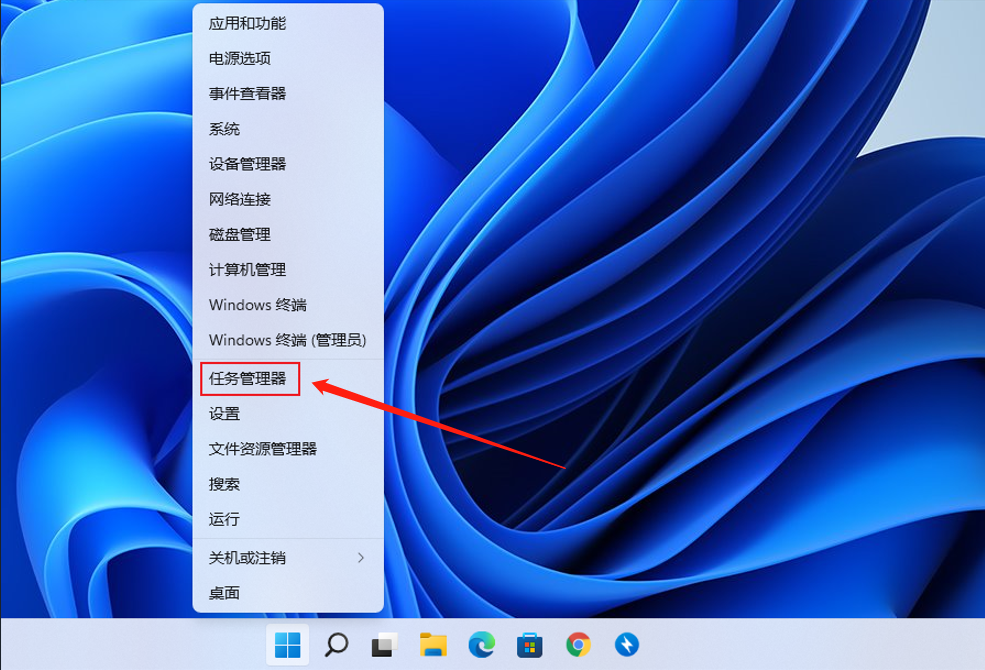Image resolution: width=985 pixels, height=670 pixels.
Task: Open 网络连接 menu entry
Action: (240, 199)
